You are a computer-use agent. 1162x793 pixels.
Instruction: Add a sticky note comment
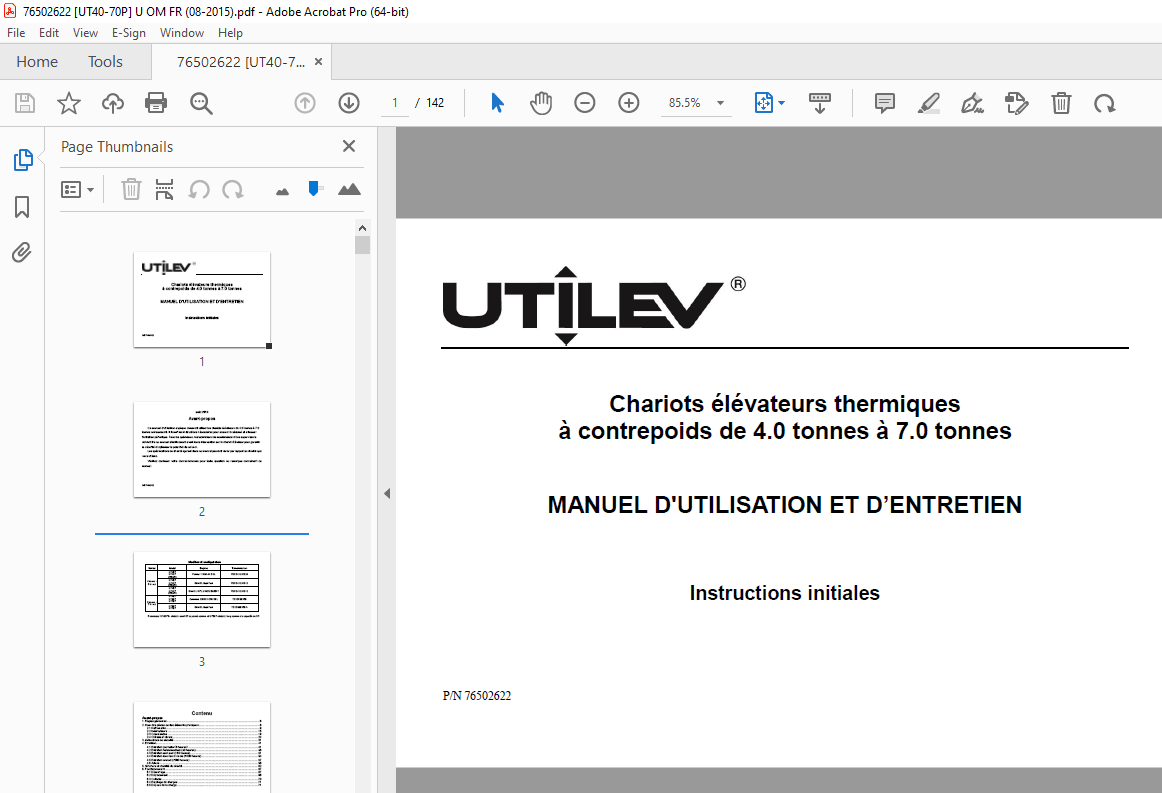pos(884,102)
